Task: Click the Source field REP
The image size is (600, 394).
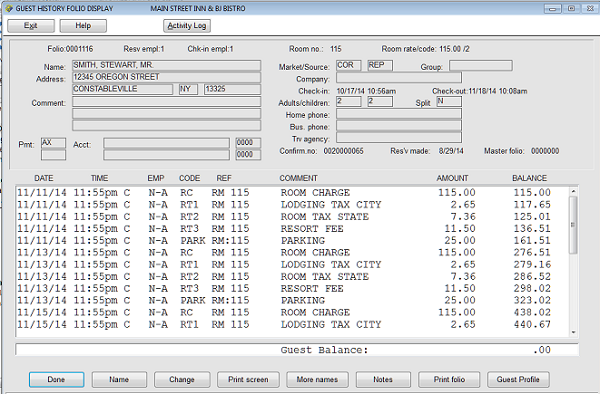Action: coord(380,65)
